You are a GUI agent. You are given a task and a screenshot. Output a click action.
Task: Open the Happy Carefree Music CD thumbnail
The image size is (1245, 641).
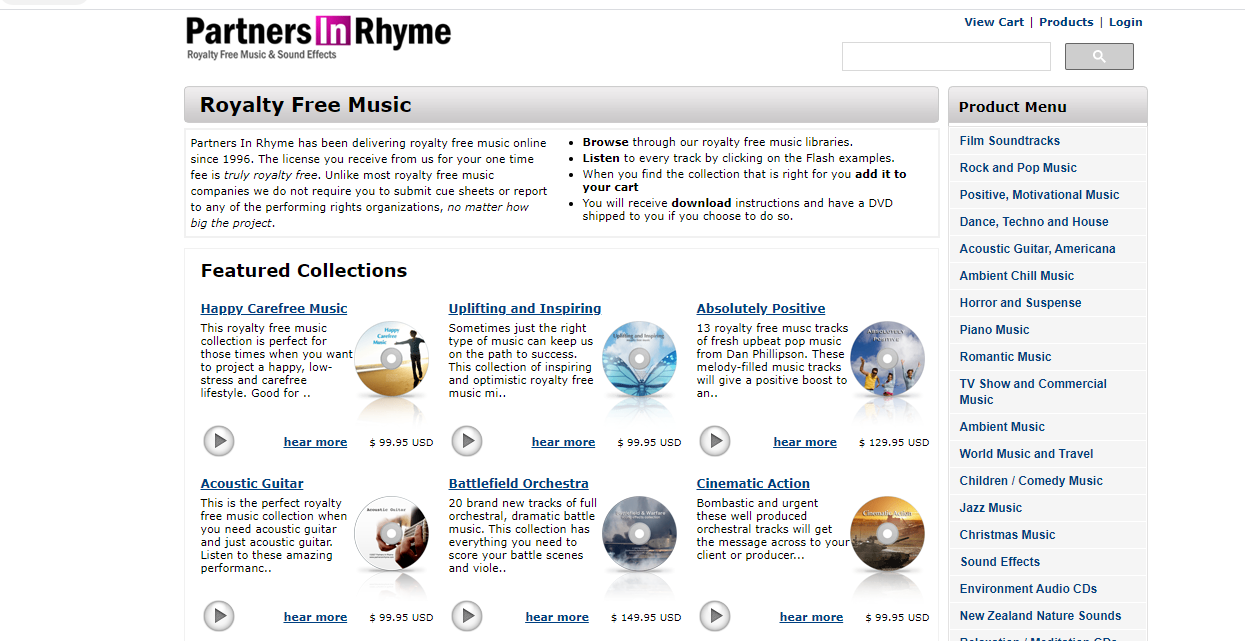(x=391, y=359)
